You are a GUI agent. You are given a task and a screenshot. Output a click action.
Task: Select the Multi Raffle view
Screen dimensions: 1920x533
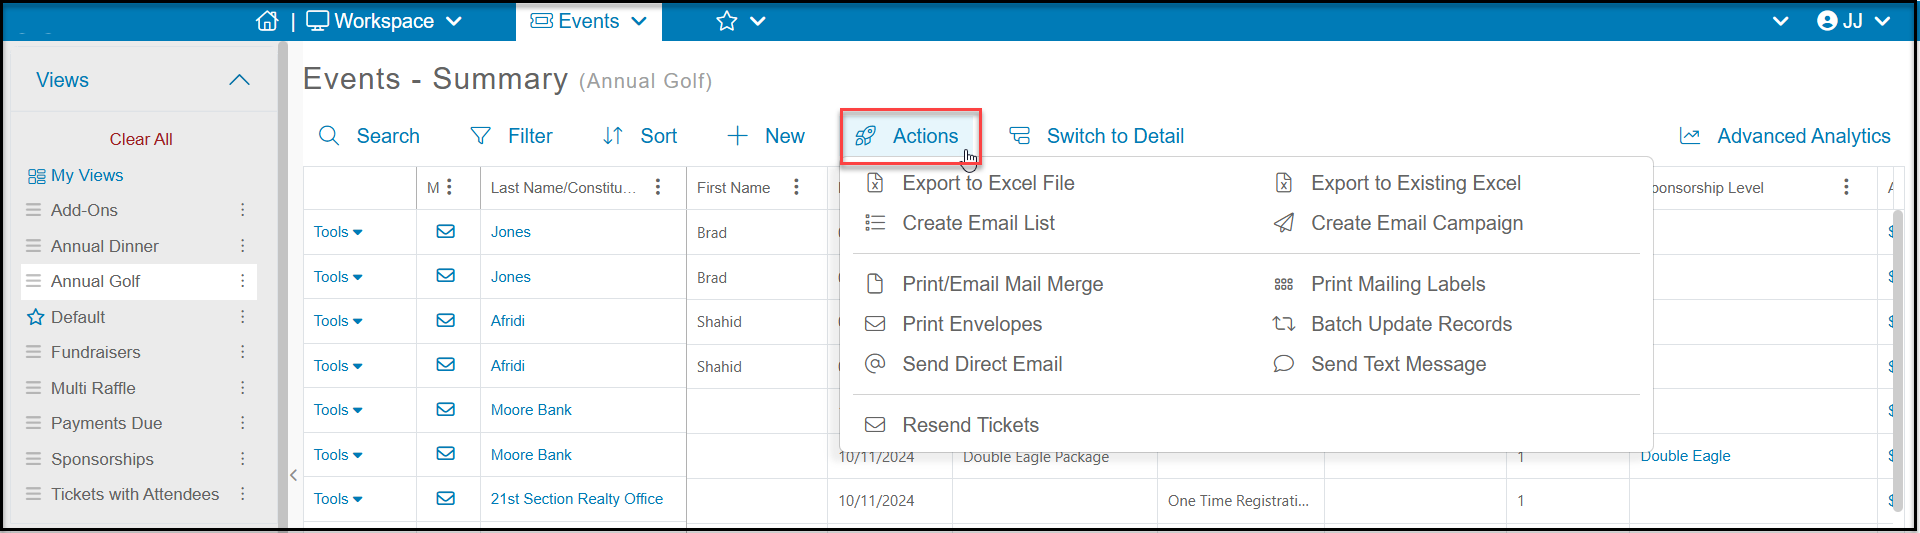[93, 388]
